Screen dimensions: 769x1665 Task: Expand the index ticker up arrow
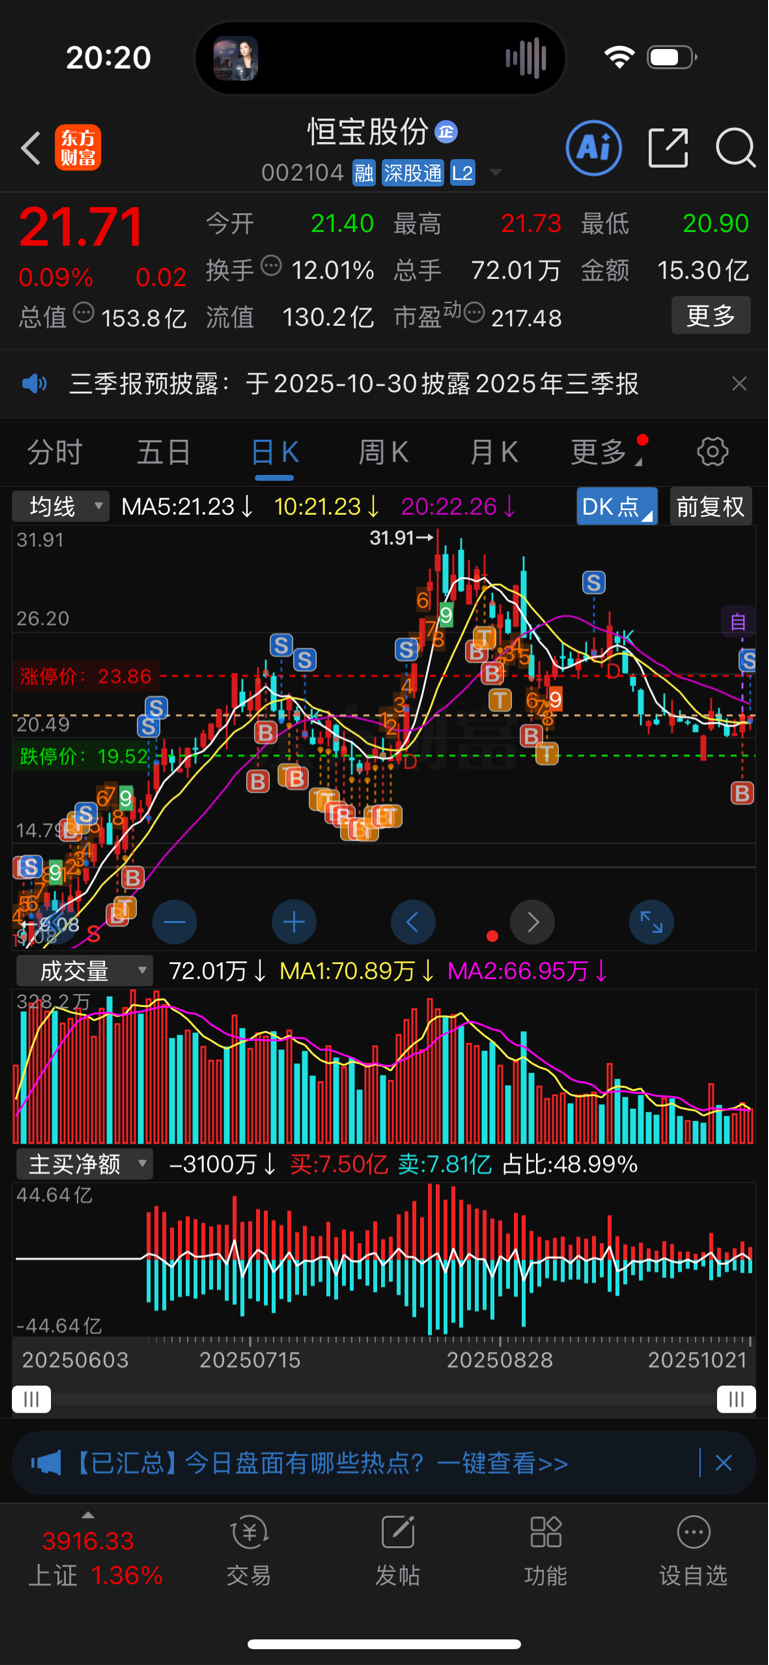pos(88,1515)
